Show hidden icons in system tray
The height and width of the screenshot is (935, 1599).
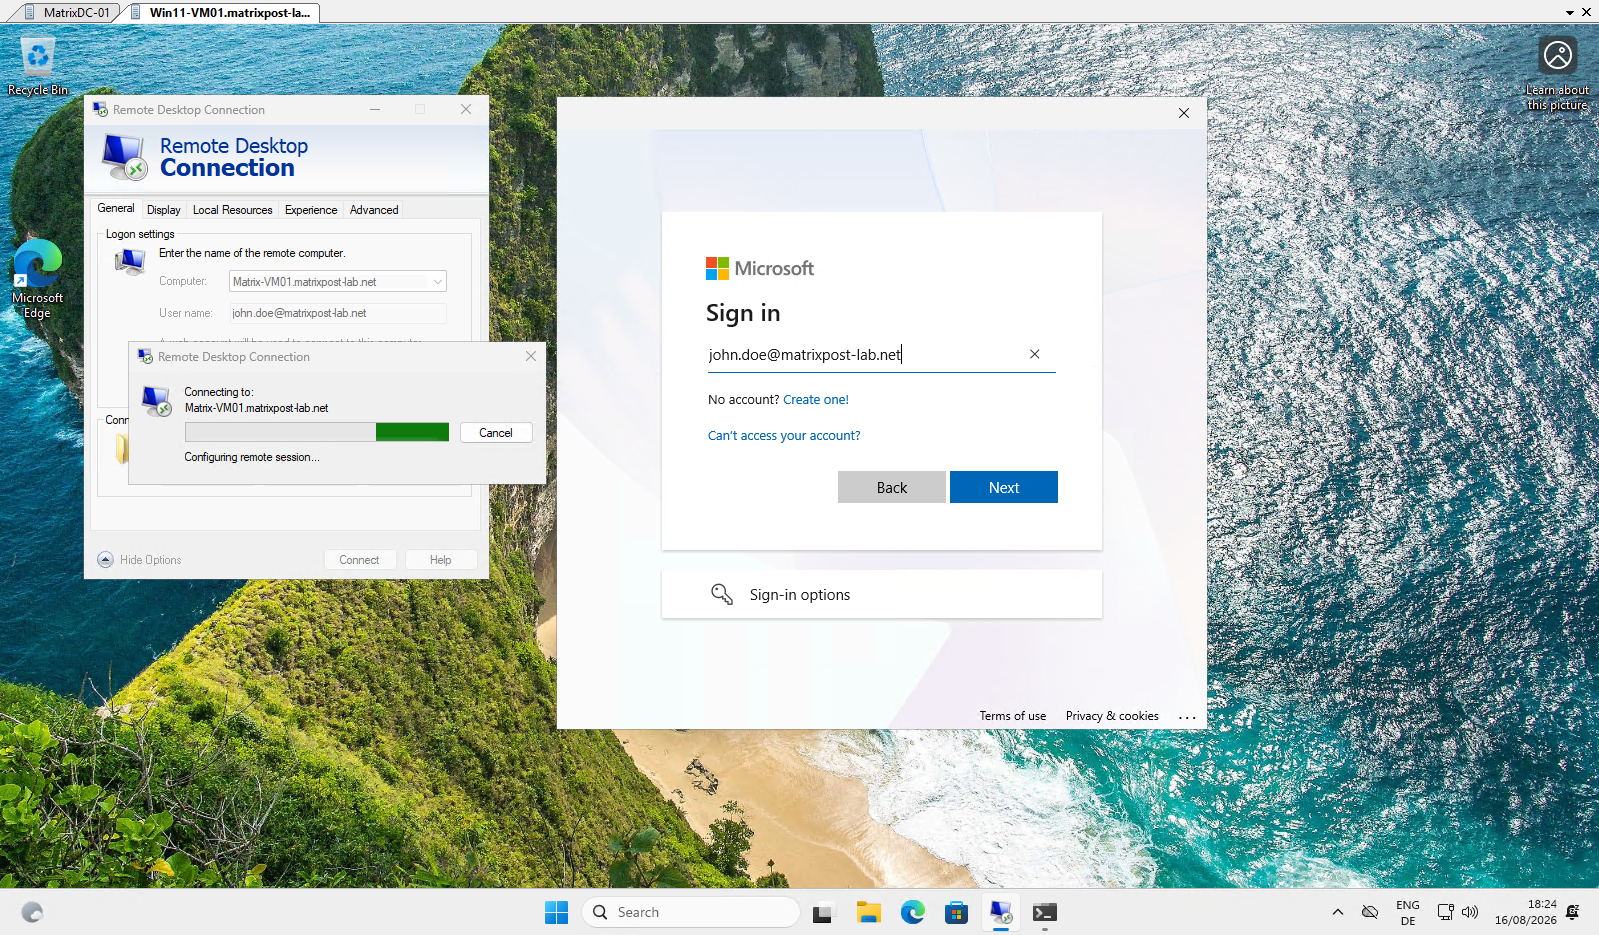[1337, 912]
